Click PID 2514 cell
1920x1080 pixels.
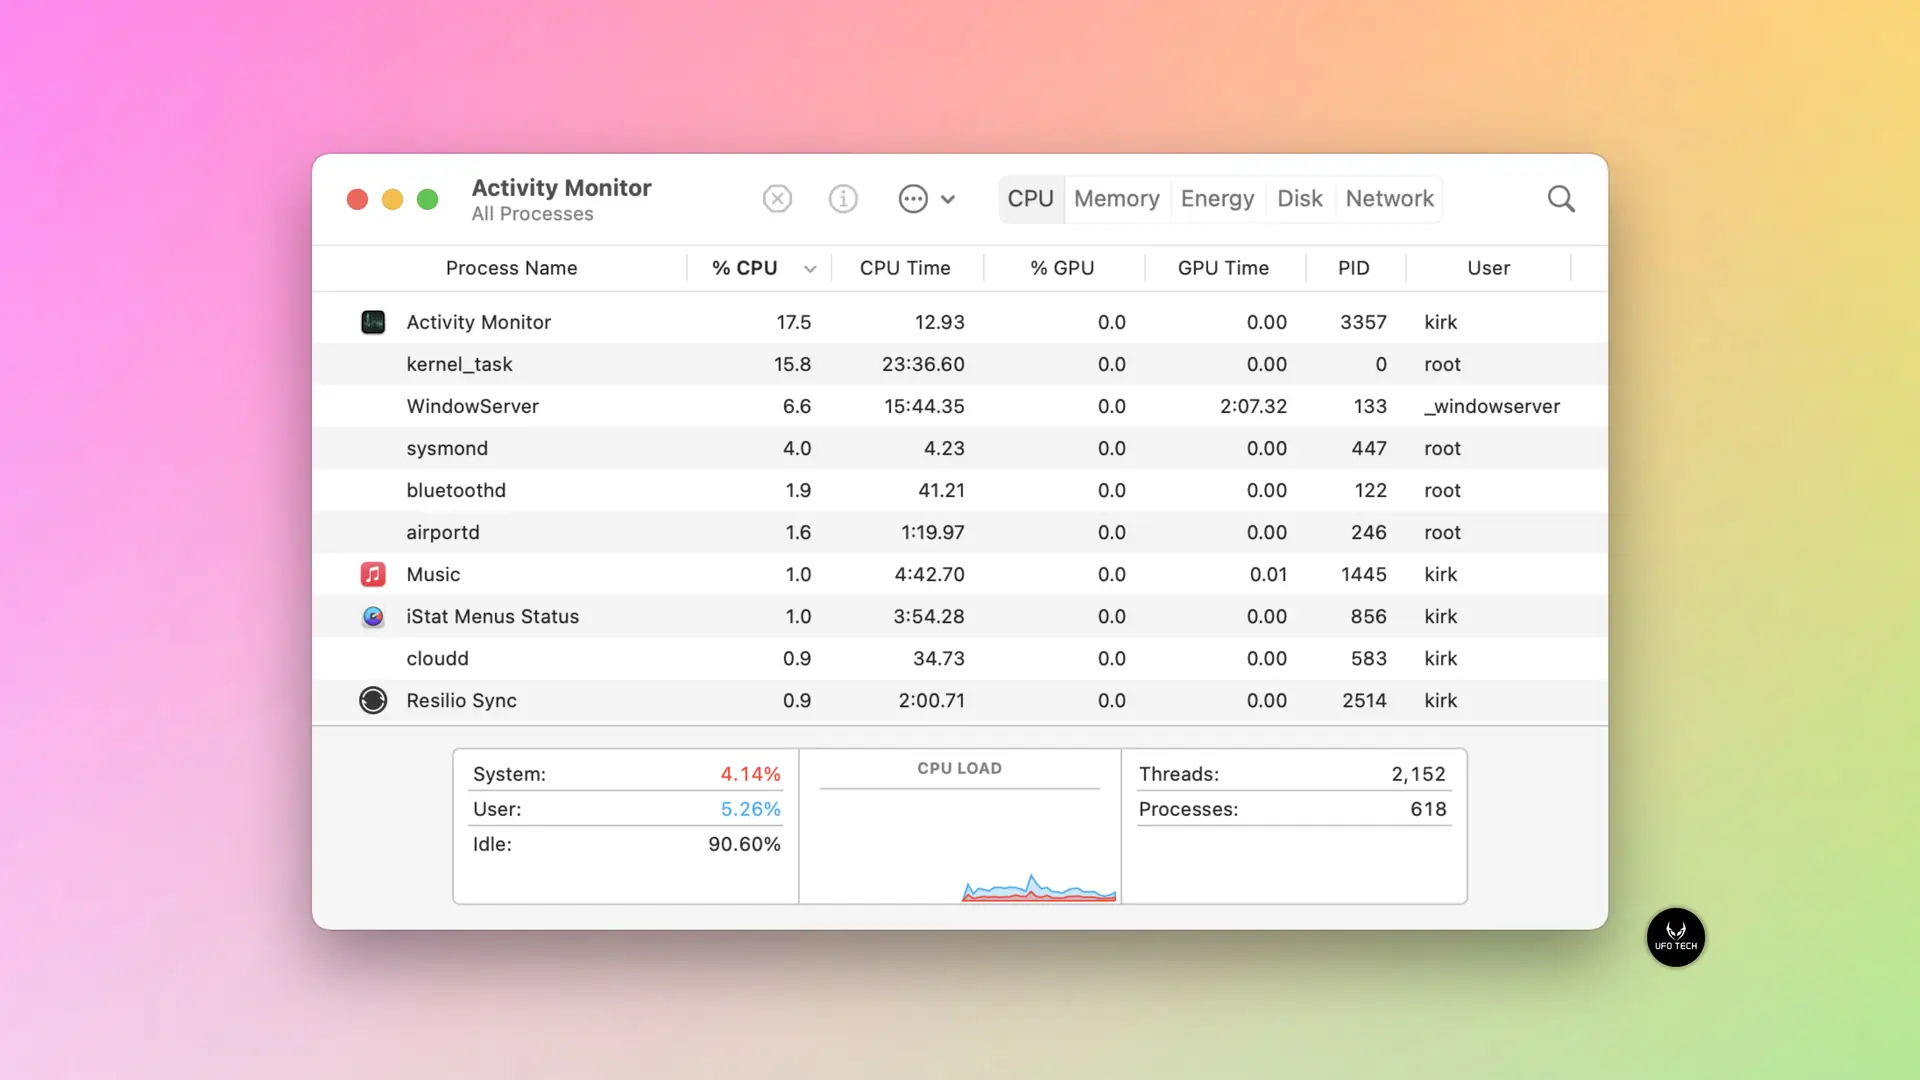tap(1364, 700)
